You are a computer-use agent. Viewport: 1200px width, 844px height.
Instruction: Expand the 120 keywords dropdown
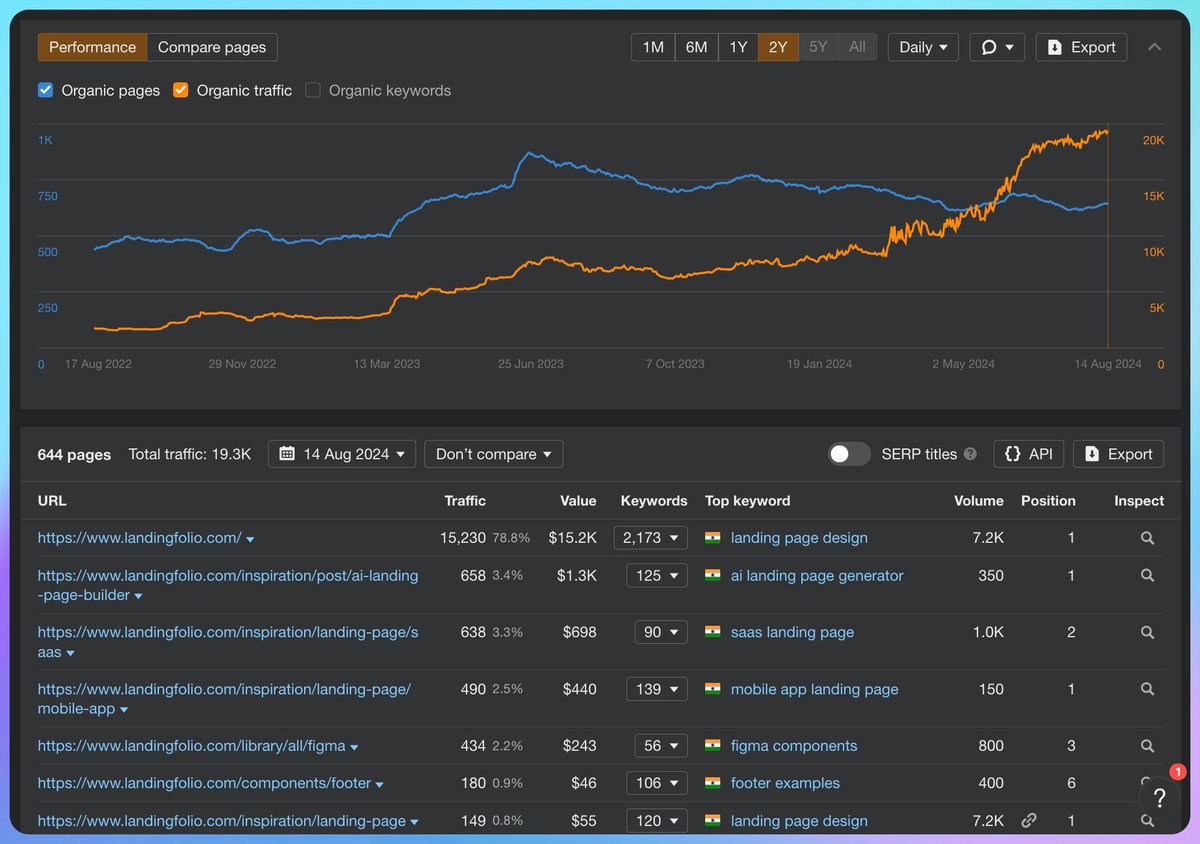(657, 821)
